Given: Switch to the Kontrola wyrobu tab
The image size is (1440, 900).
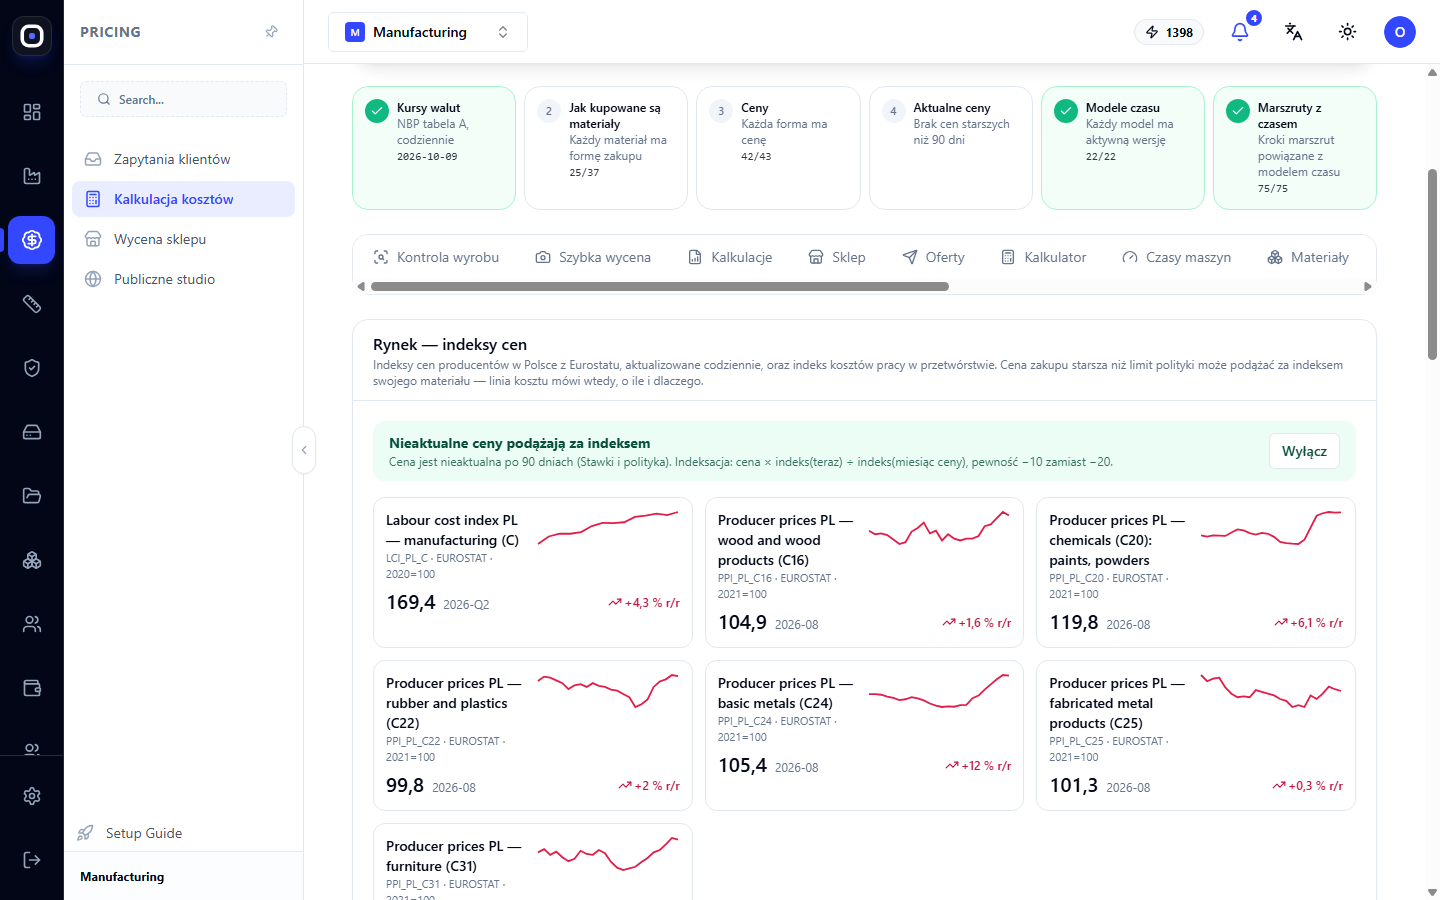Looking at the screenshot, I should tap(436, 257).
